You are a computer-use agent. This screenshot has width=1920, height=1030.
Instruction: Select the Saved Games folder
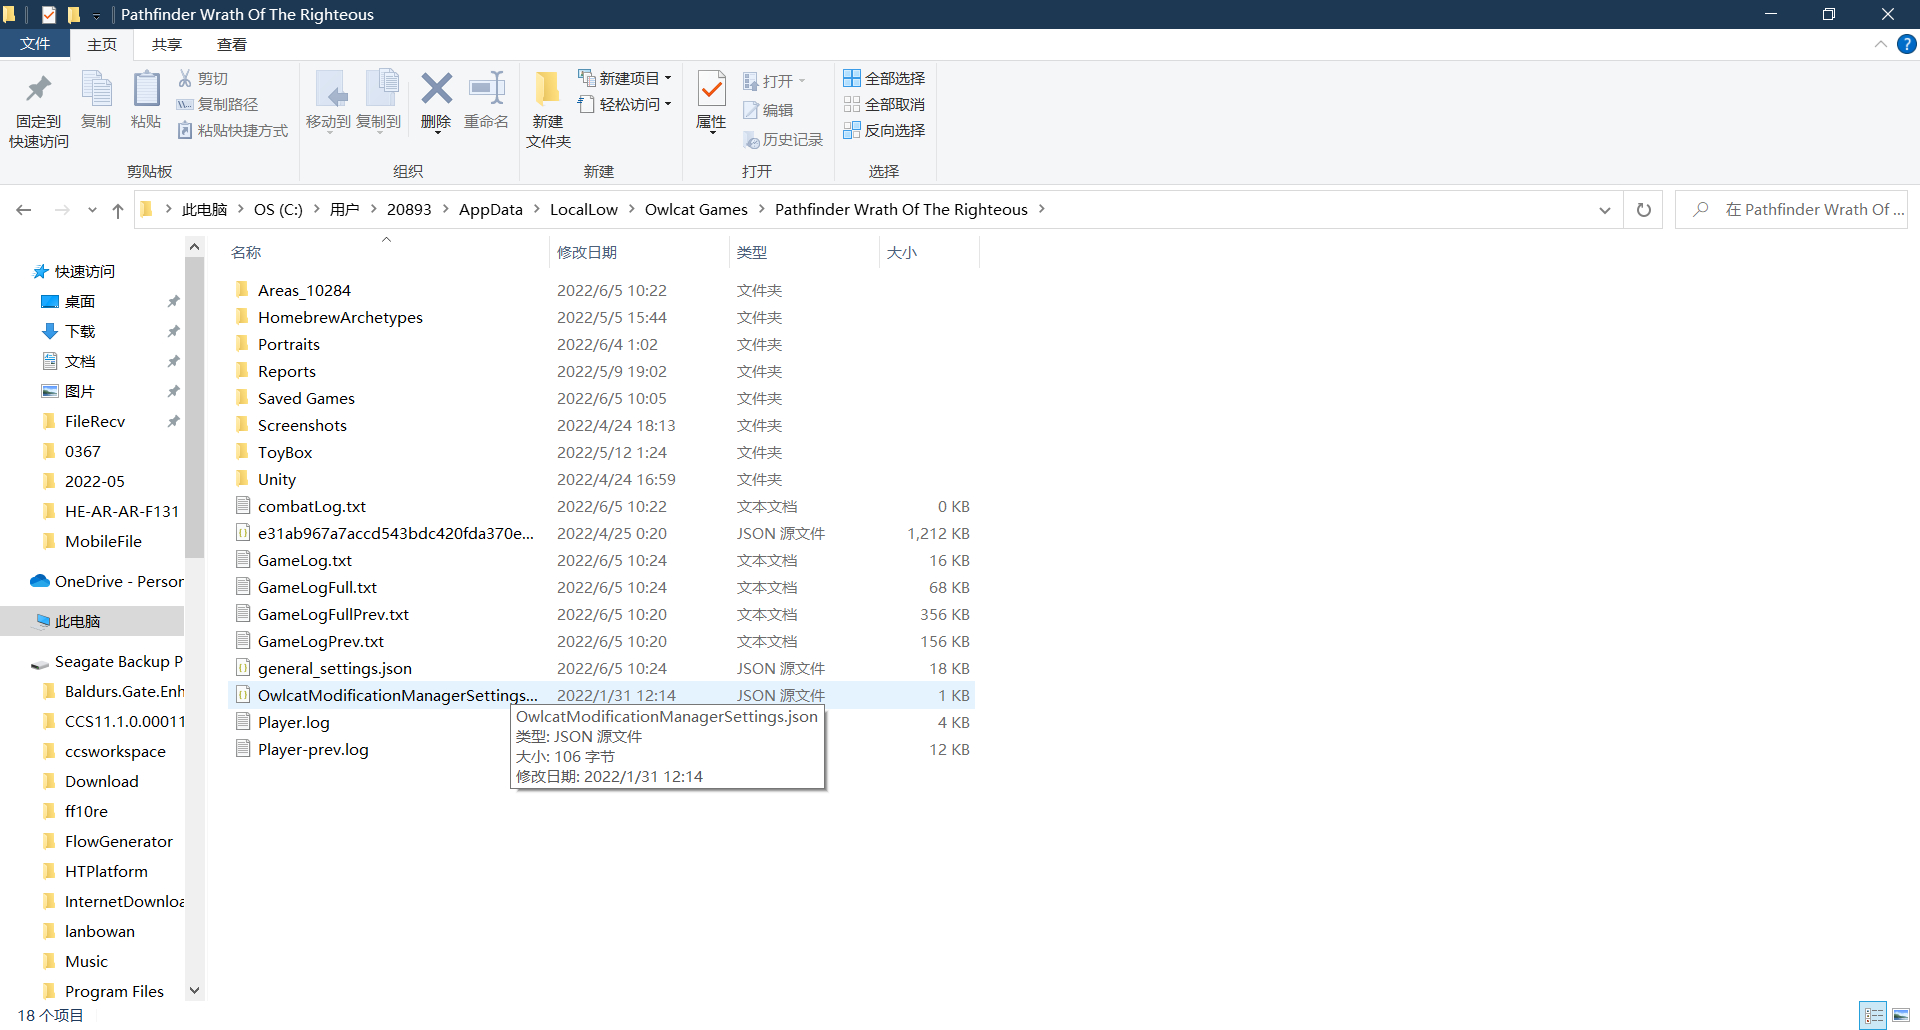click(306, 398)
